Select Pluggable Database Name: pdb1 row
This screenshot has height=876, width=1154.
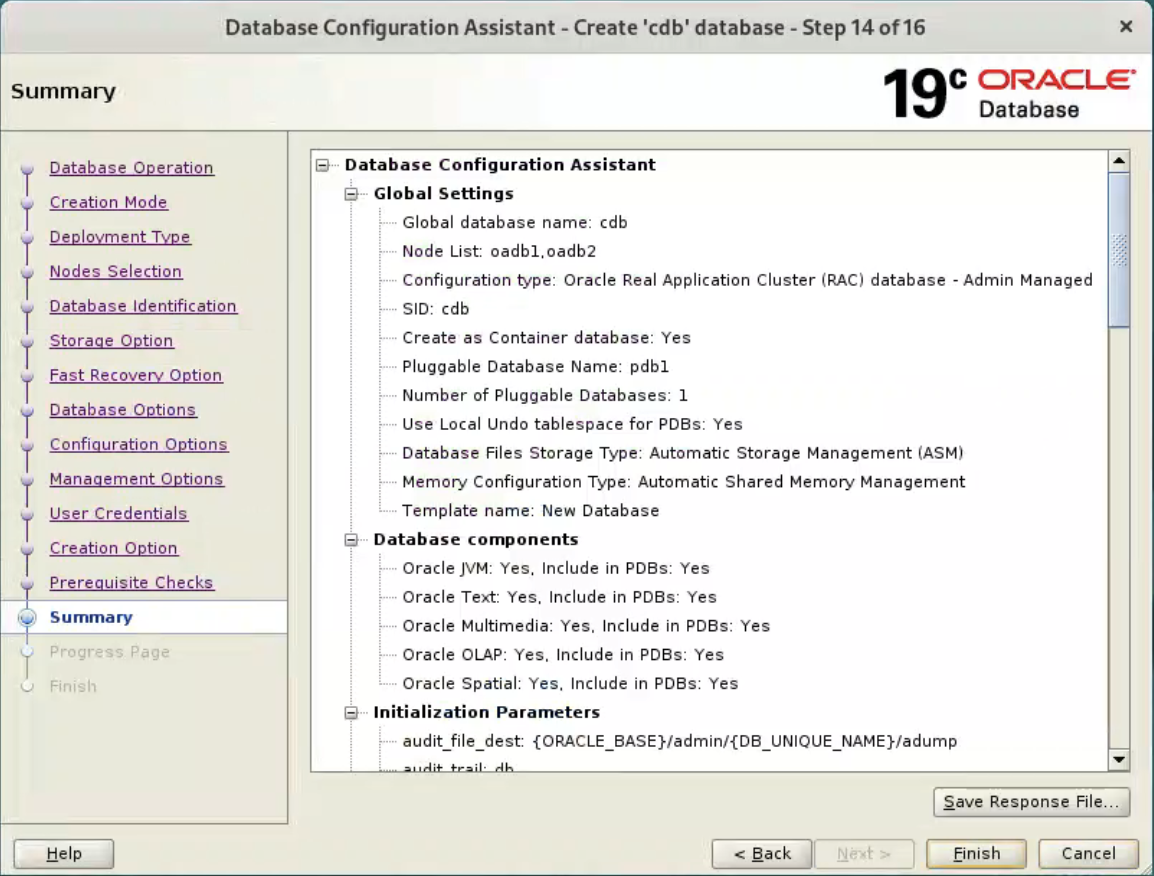[x=535, y=367]
